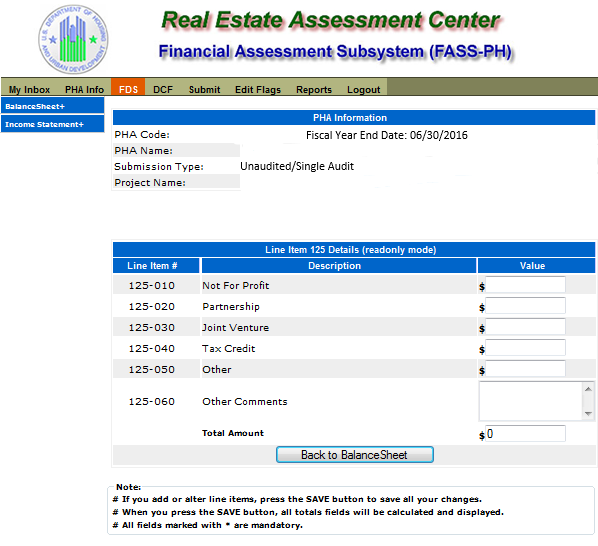Click line item number 125-060
Screen dimensions: 598x546
151,401
